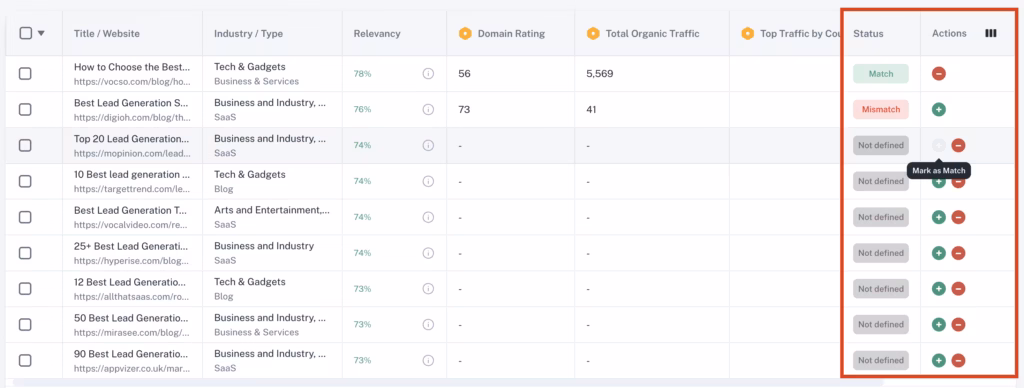The width and height of the screenshot is (1024, 388).
Task: Open relevancy info for the vocalvideo.com row
Action: click(428, 217)
